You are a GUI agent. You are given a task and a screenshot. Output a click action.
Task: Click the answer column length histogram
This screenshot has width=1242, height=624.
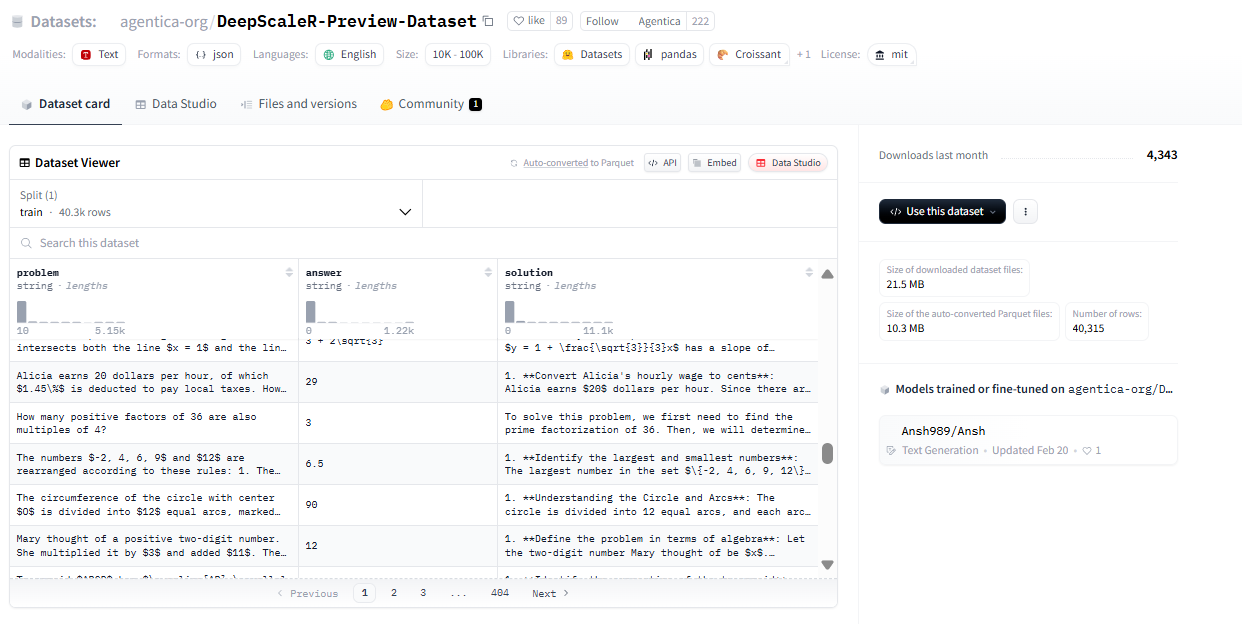point(359,311)
